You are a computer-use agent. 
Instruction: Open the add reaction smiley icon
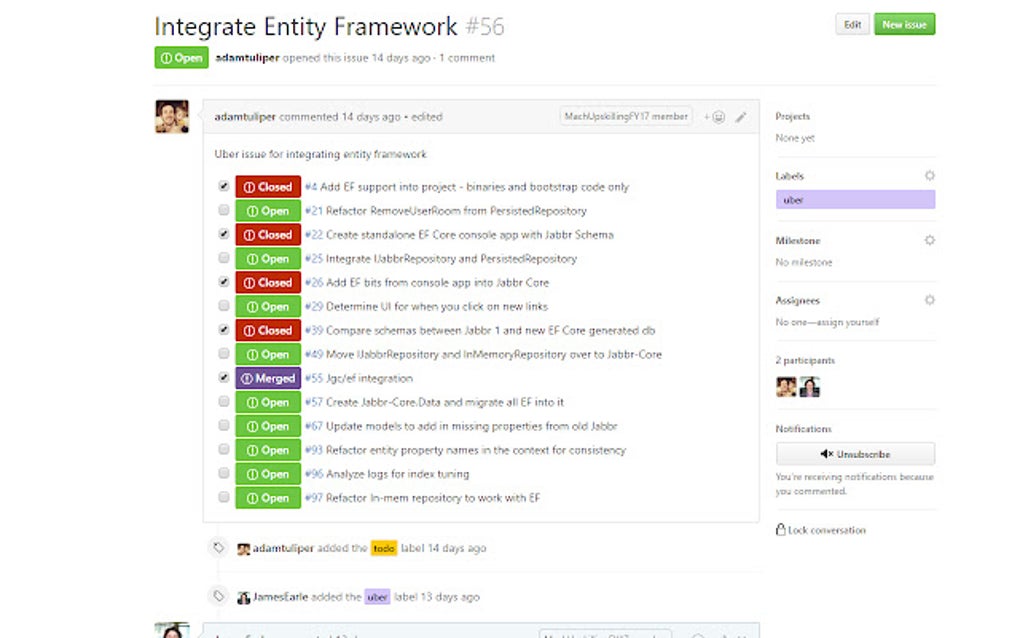click(715, 117)
